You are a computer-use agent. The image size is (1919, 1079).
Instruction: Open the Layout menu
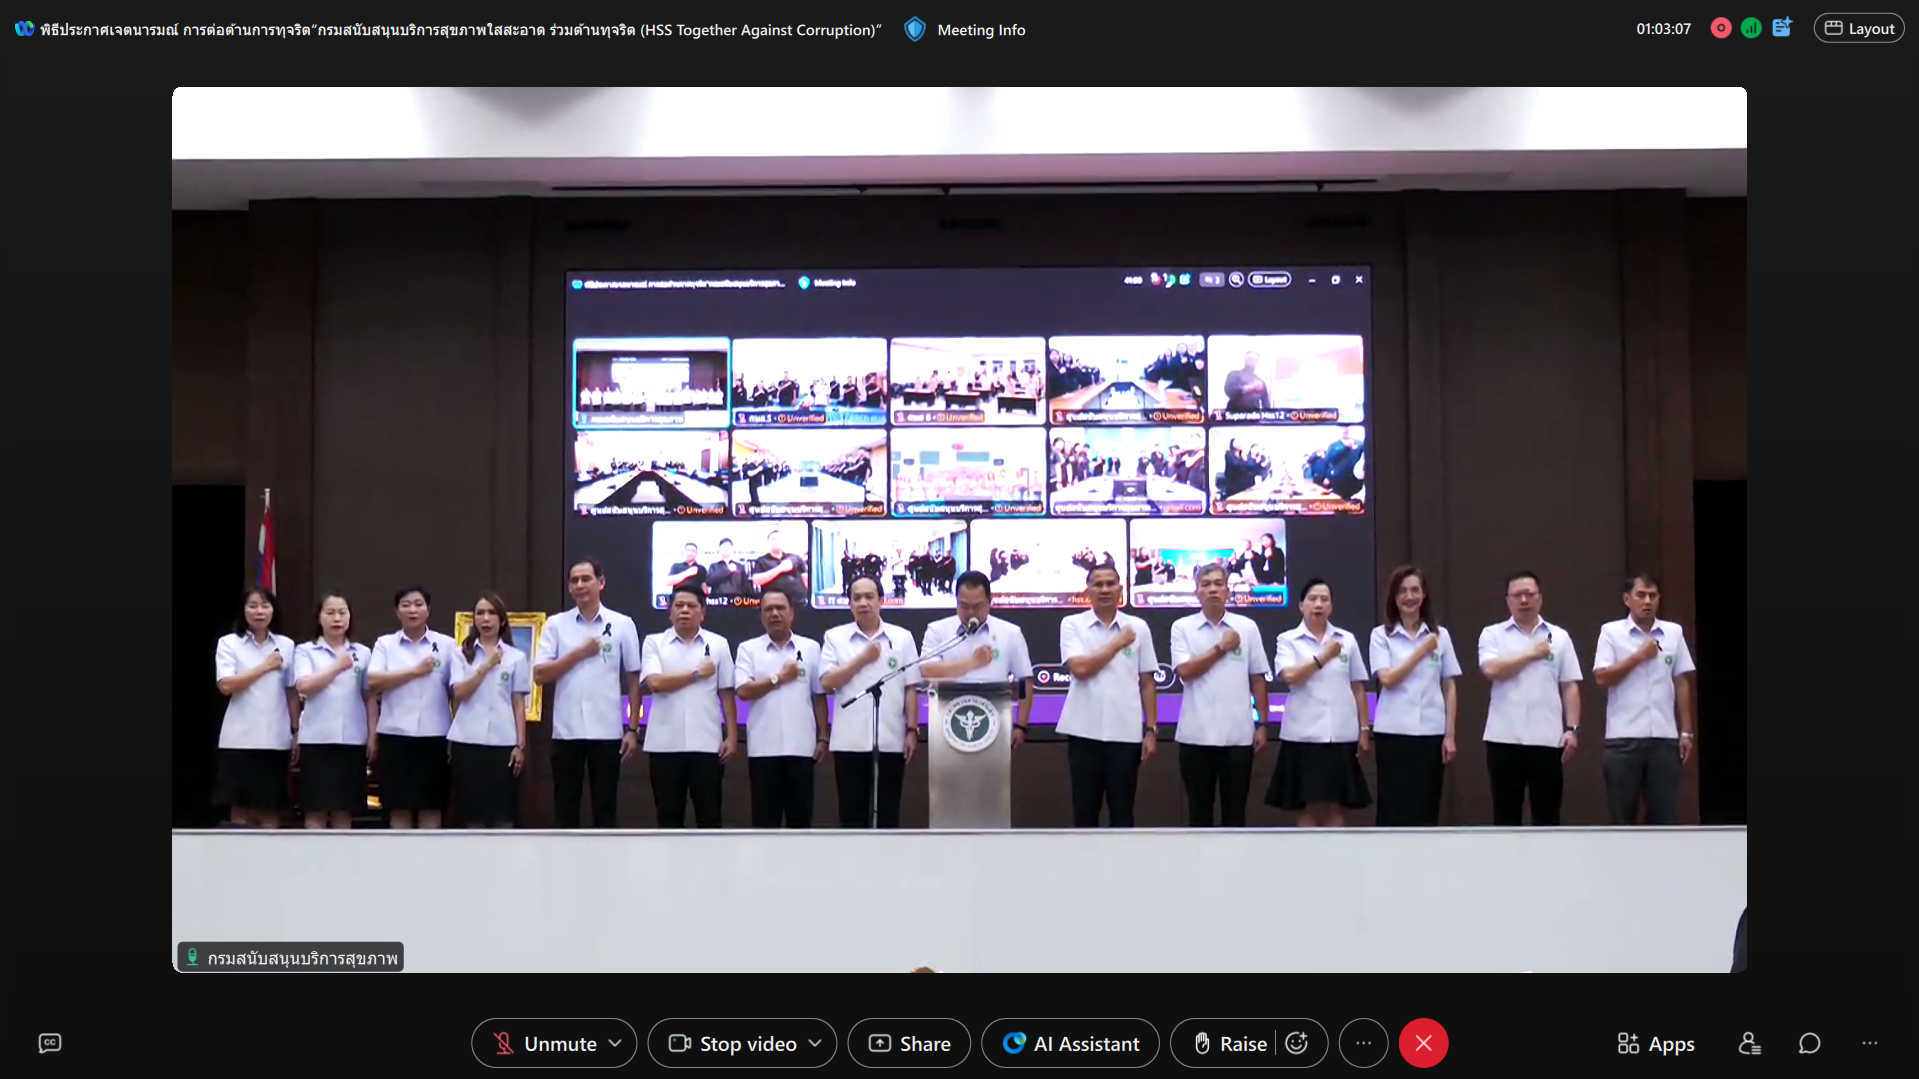click(1859, 29)
